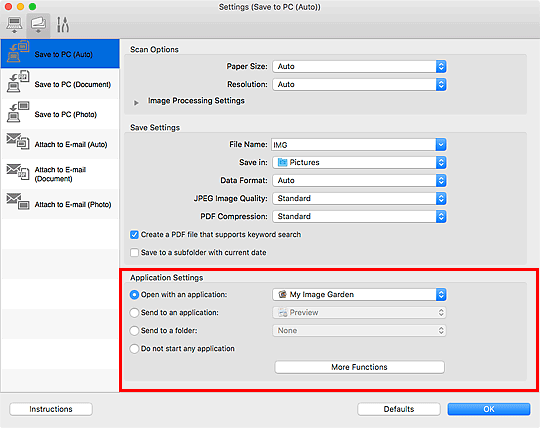Image resolution: width=540 pixels, height=428 pixels.
Task: Click the File Name text field containing IMG
Action: coord(353,145)
